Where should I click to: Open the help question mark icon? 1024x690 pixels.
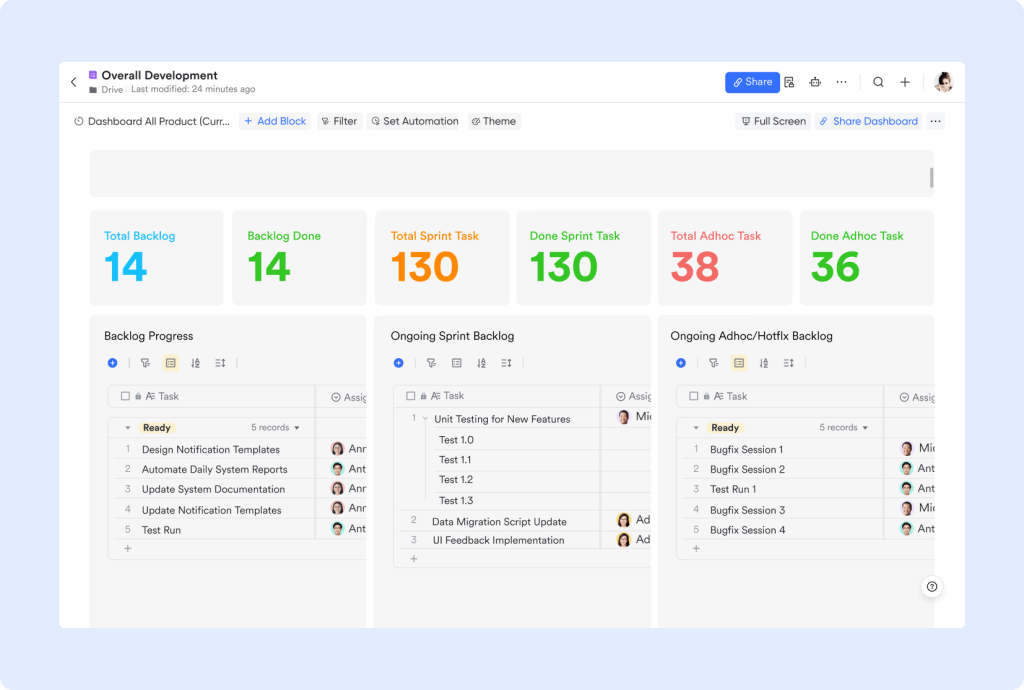coord(932,586)
